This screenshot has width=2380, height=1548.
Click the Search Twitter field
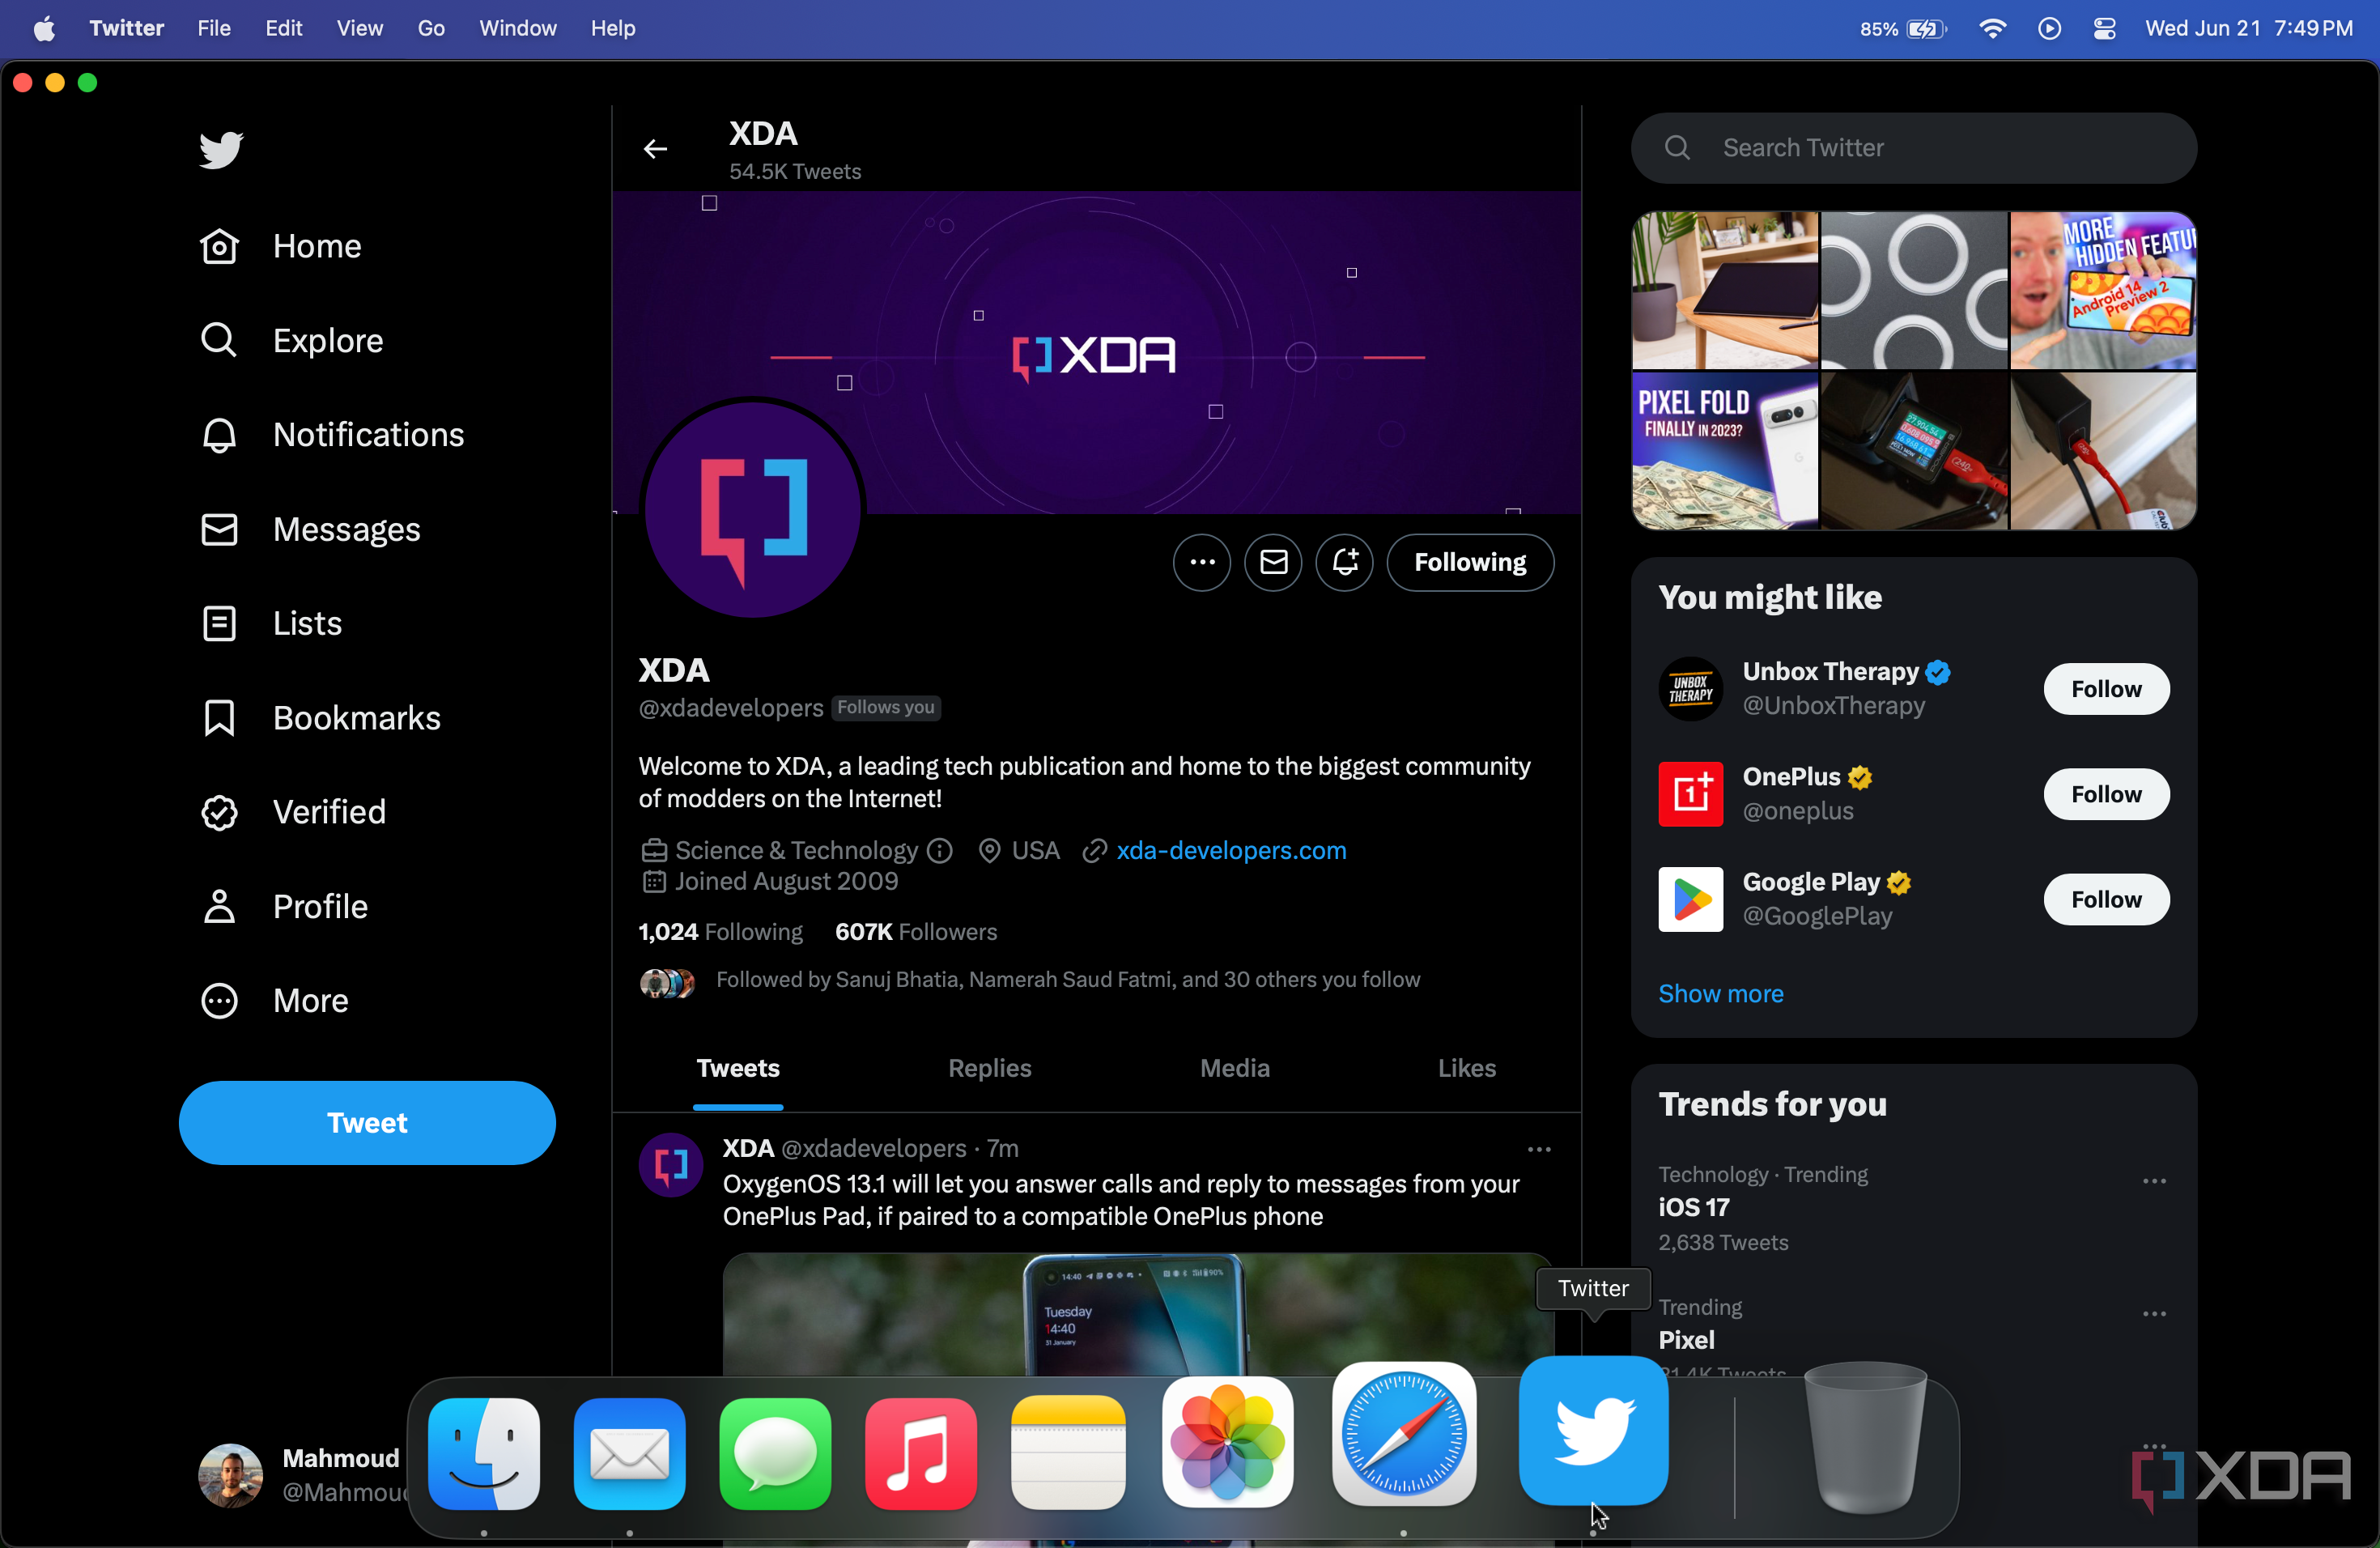[1911, 147]
